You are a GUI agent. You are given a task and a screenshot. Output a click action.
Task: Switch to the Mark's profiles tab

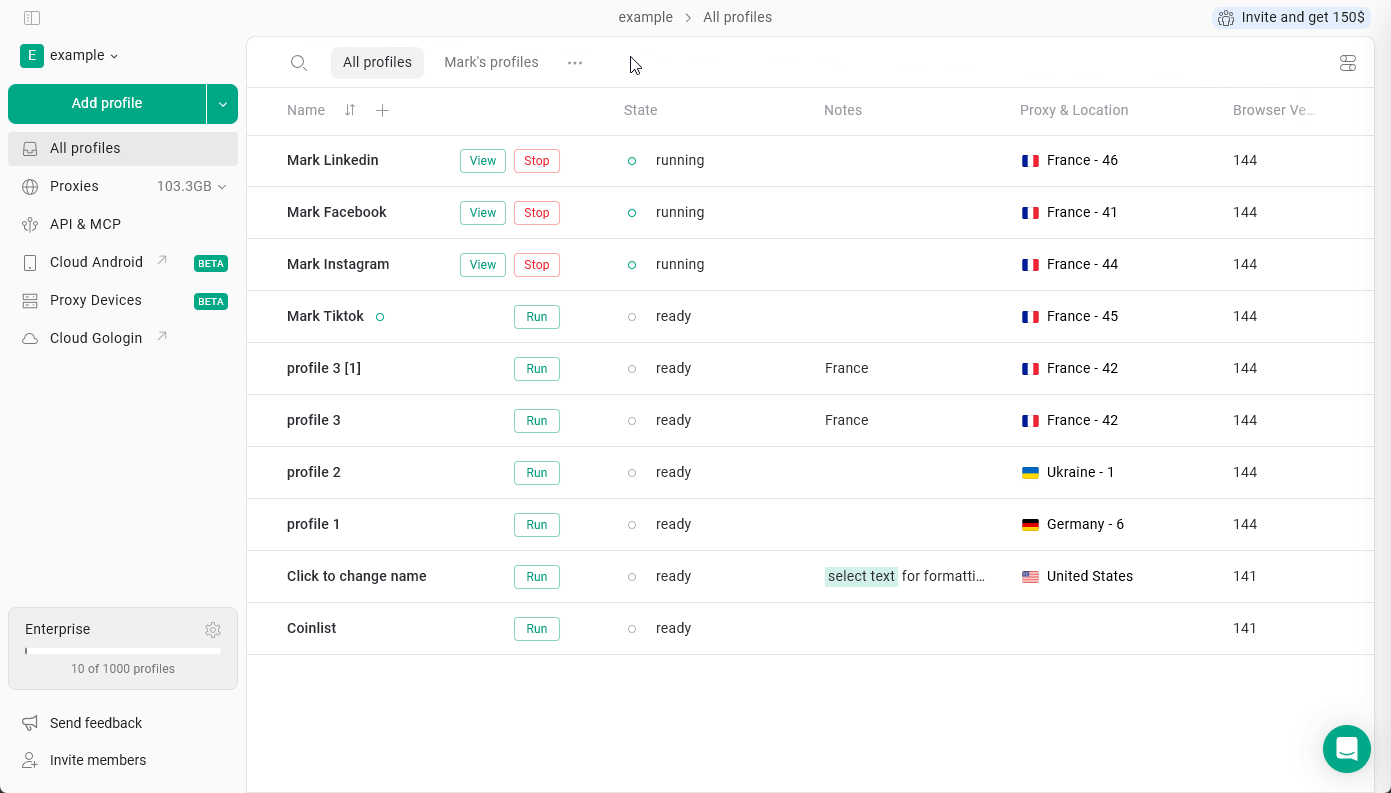coord(491,62)
